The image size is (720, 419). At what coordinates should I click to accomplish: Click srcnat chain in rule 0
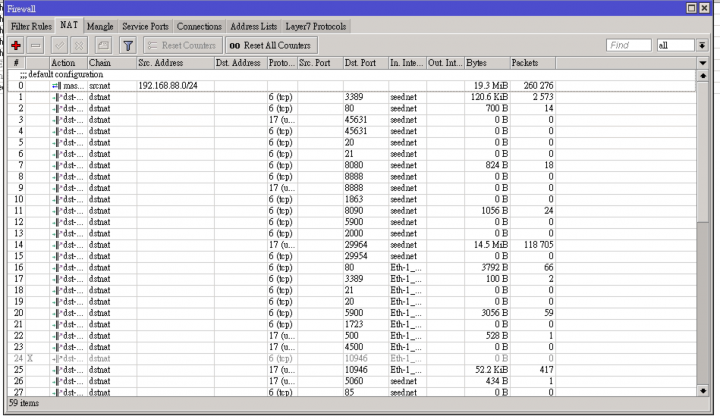coord(100,86)
